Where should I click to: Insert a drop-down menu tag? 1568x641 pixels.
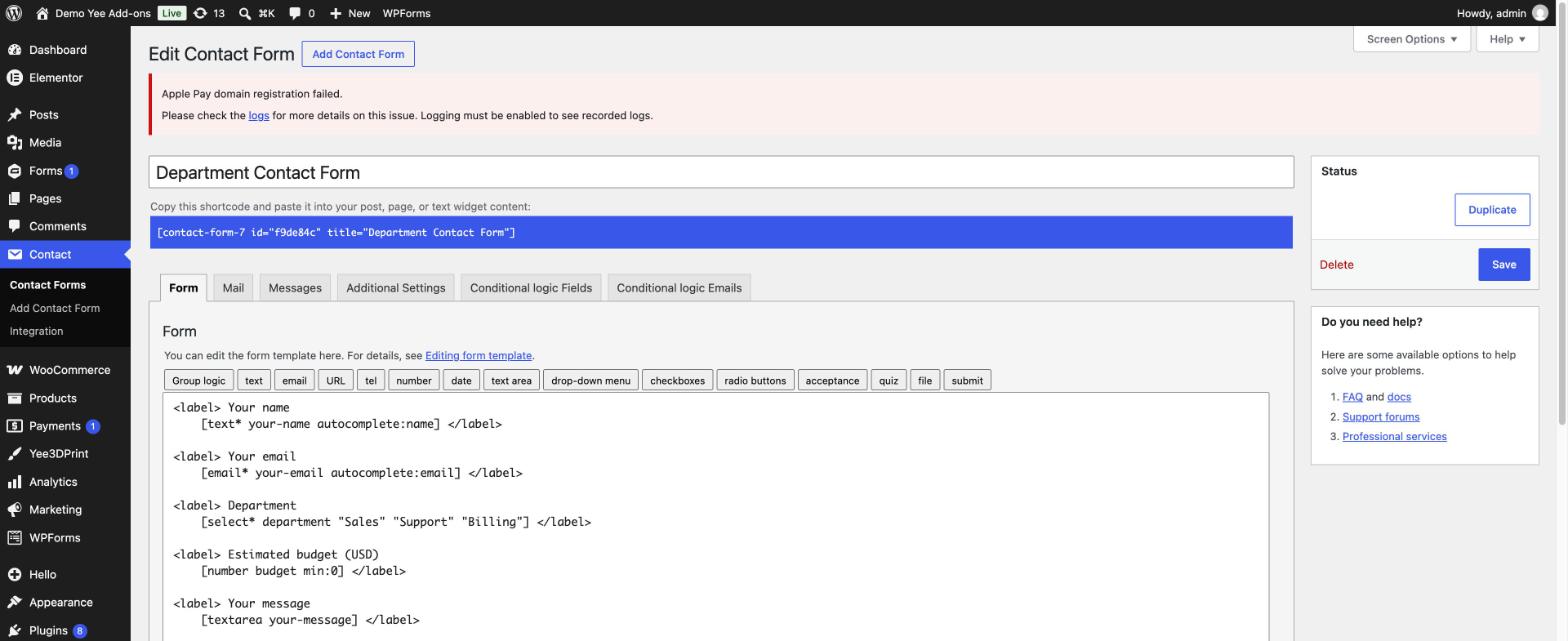[x=591, y=381]
